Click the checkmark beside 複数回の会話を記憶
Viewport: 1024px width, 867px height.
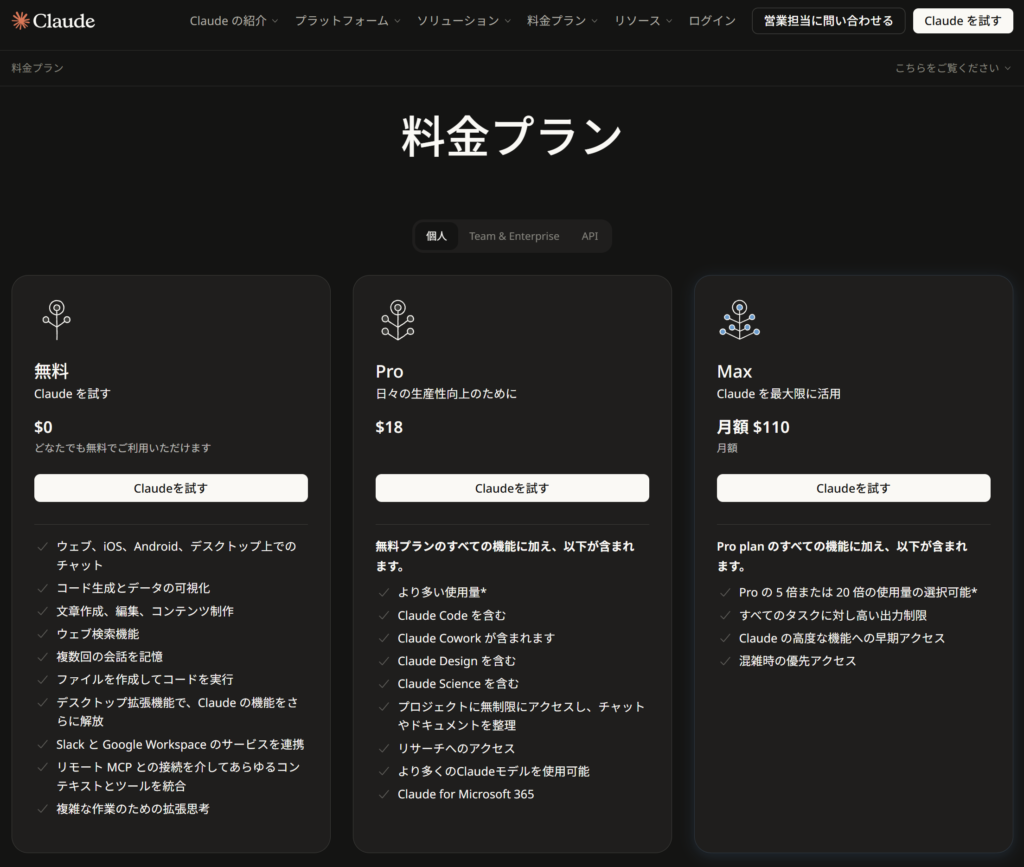[42, 657]
